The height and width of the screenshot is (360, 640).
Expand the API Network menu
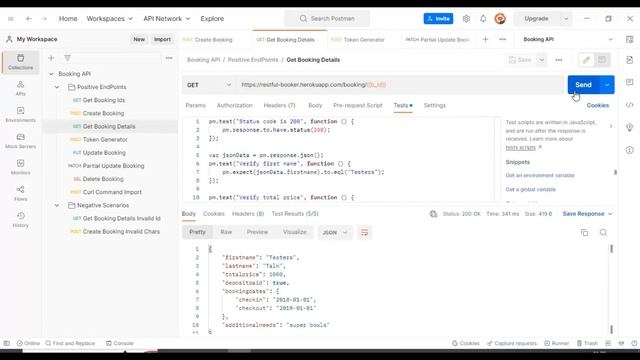(167, 19)
